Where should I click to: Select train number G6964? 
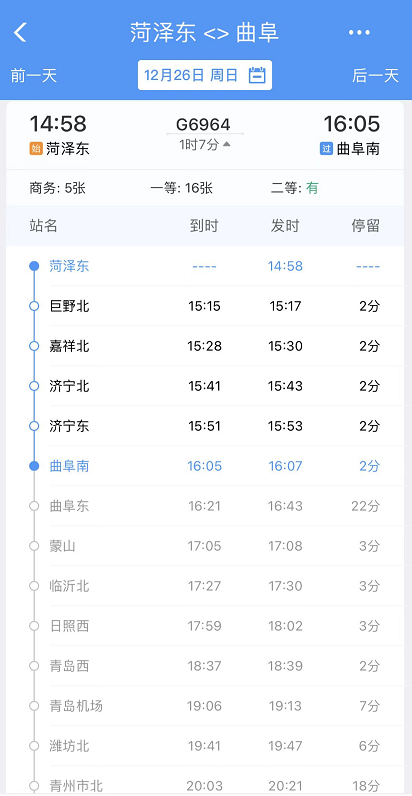click(203, 124)
